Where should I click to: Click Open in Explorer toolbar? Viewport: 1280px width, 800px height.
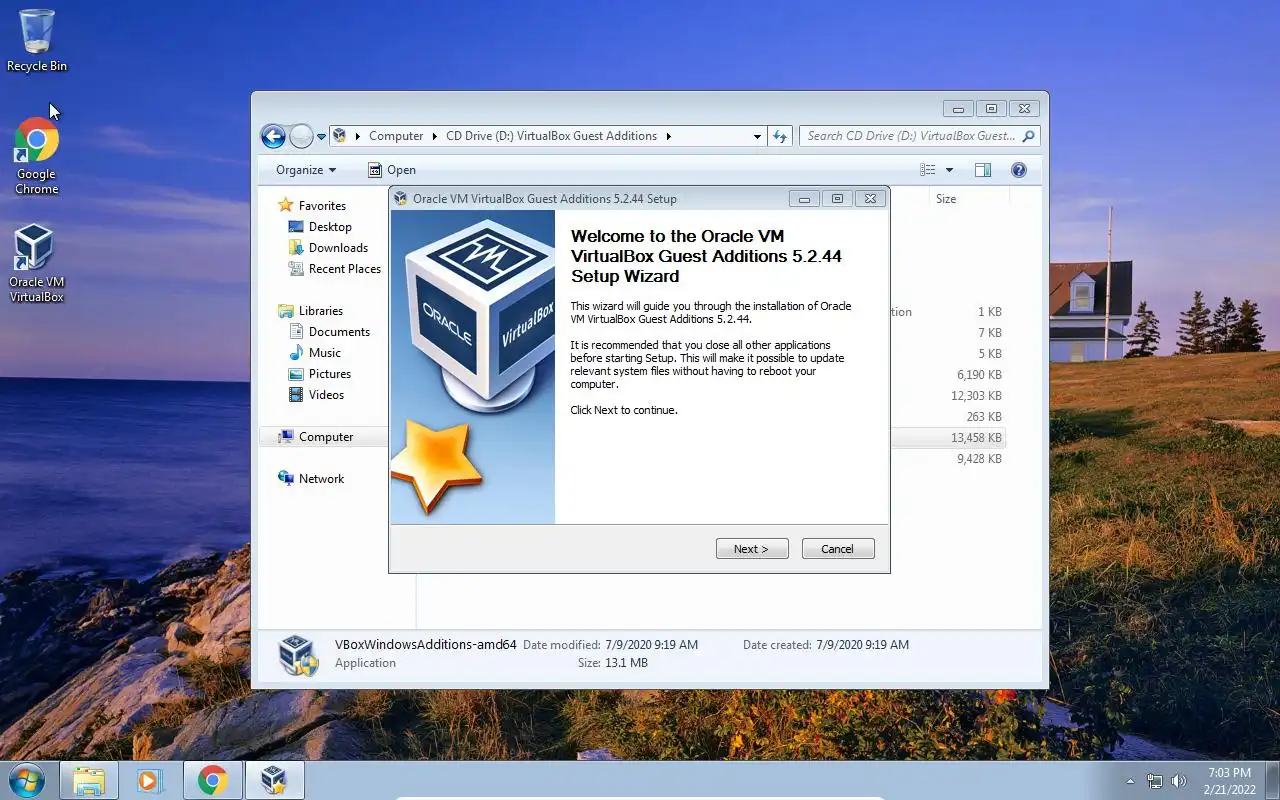tap(391, 170)
